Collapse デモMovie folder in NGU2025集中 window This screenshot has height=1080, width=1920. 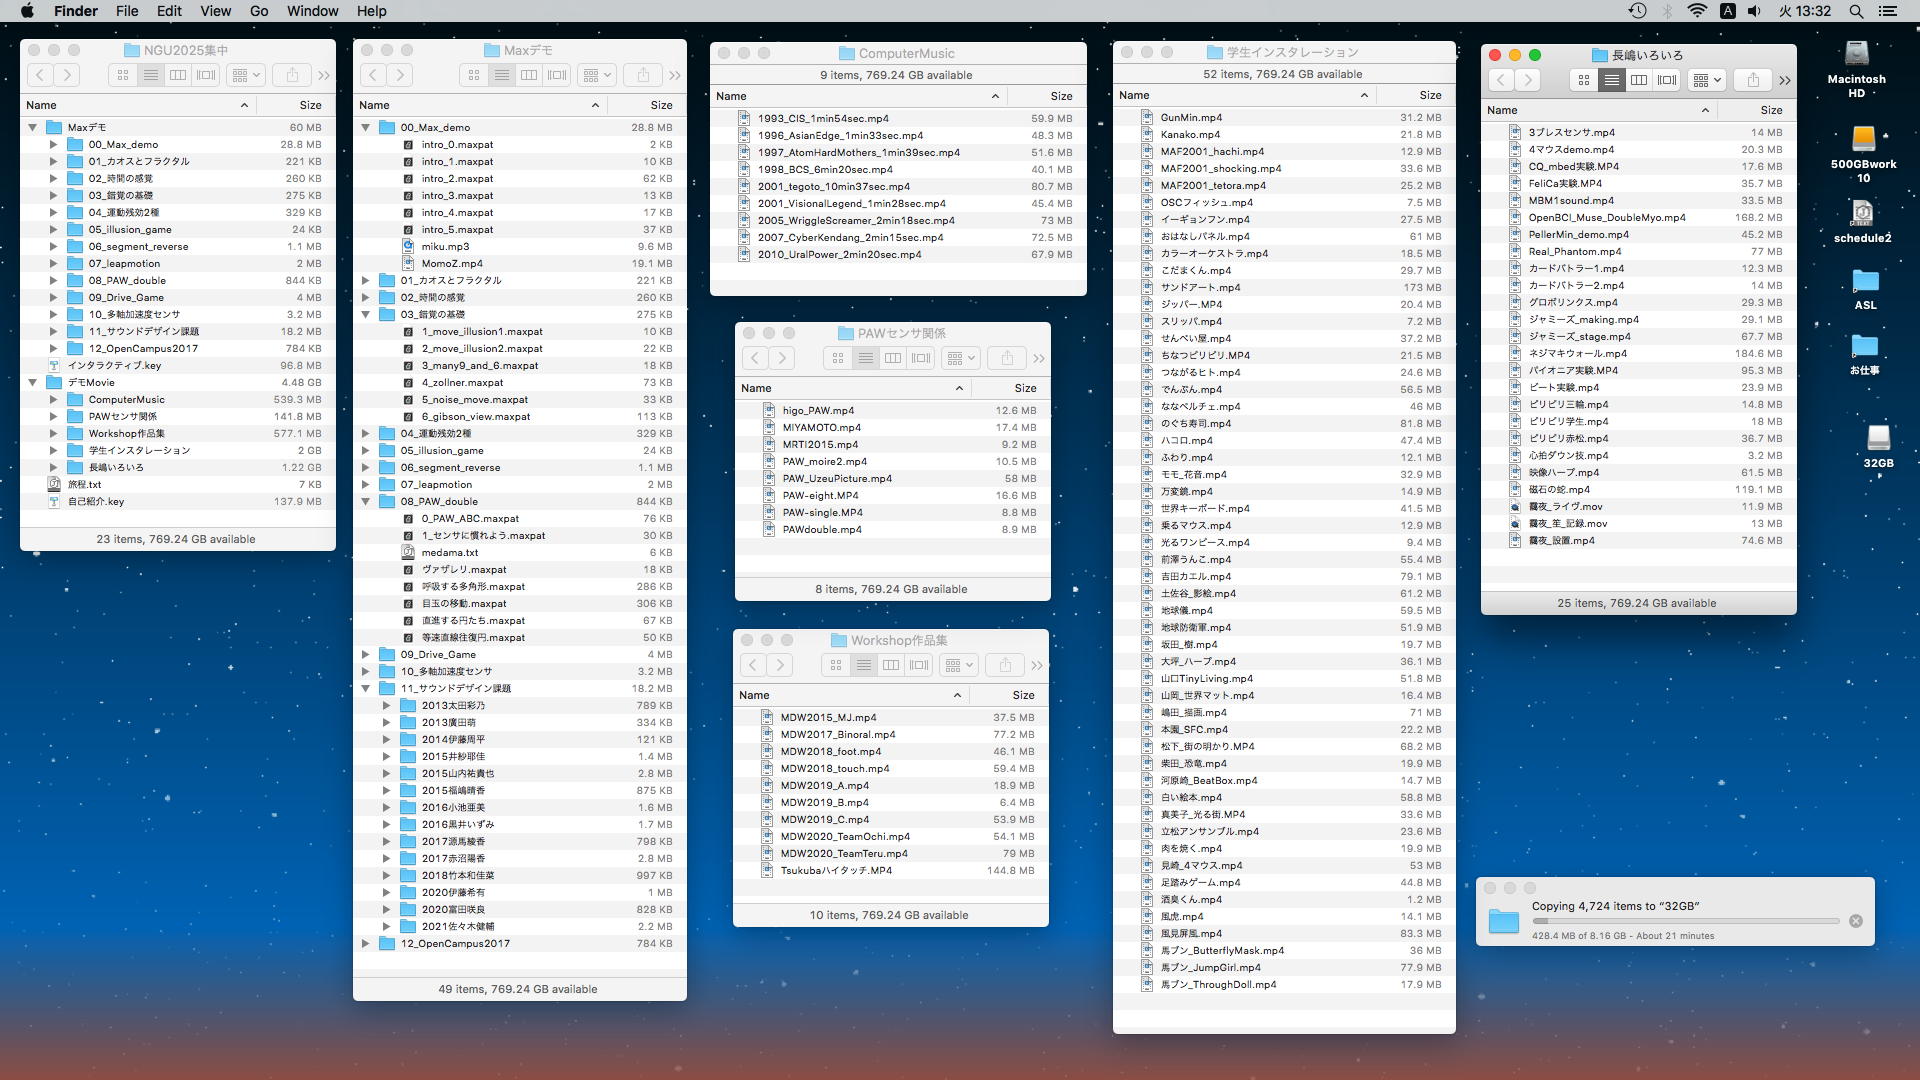pyautogui.click(x=33, y=383)
